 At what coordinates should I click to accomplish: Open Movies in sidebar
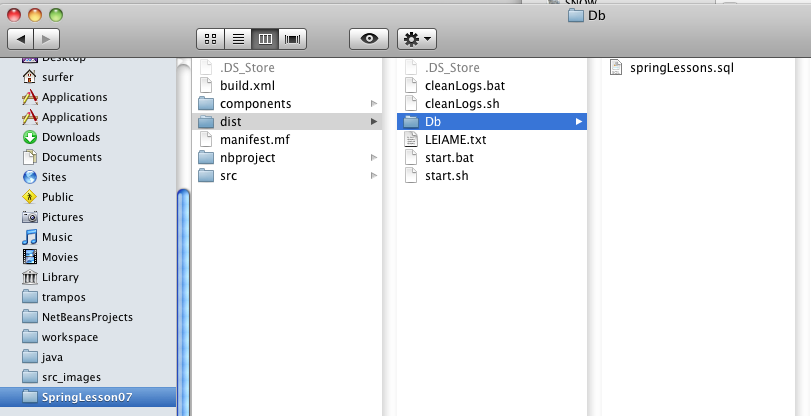(88, 257)
